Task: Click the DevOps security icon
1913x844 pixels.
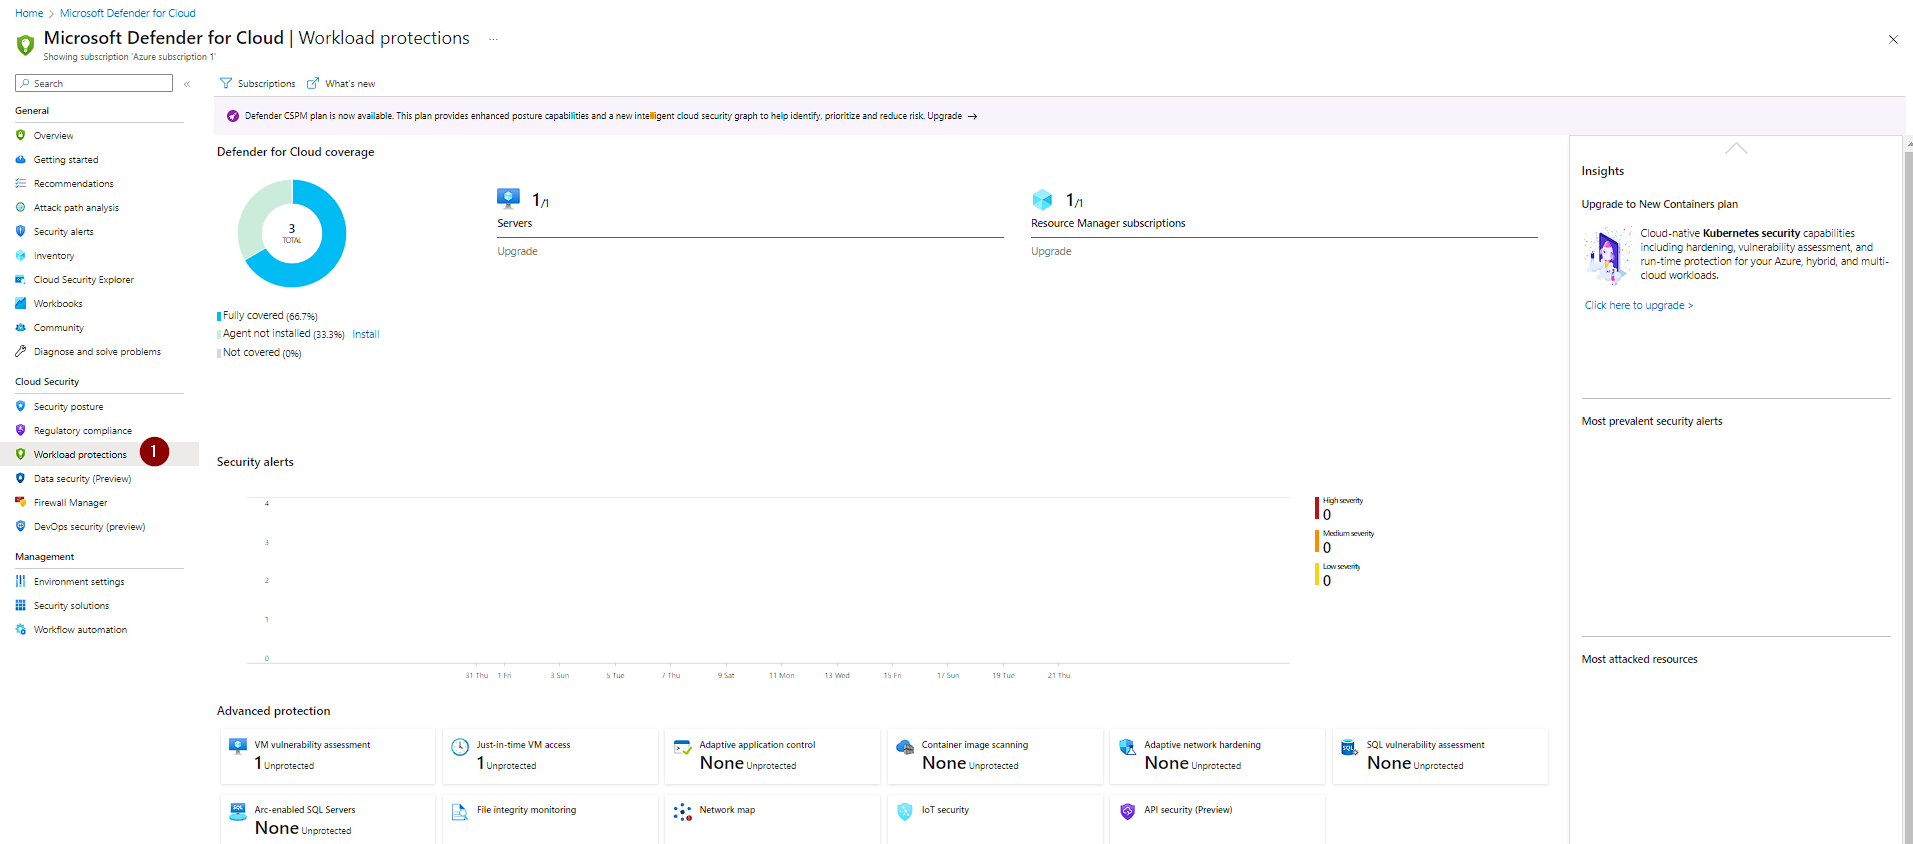Action: coord(20,526)
